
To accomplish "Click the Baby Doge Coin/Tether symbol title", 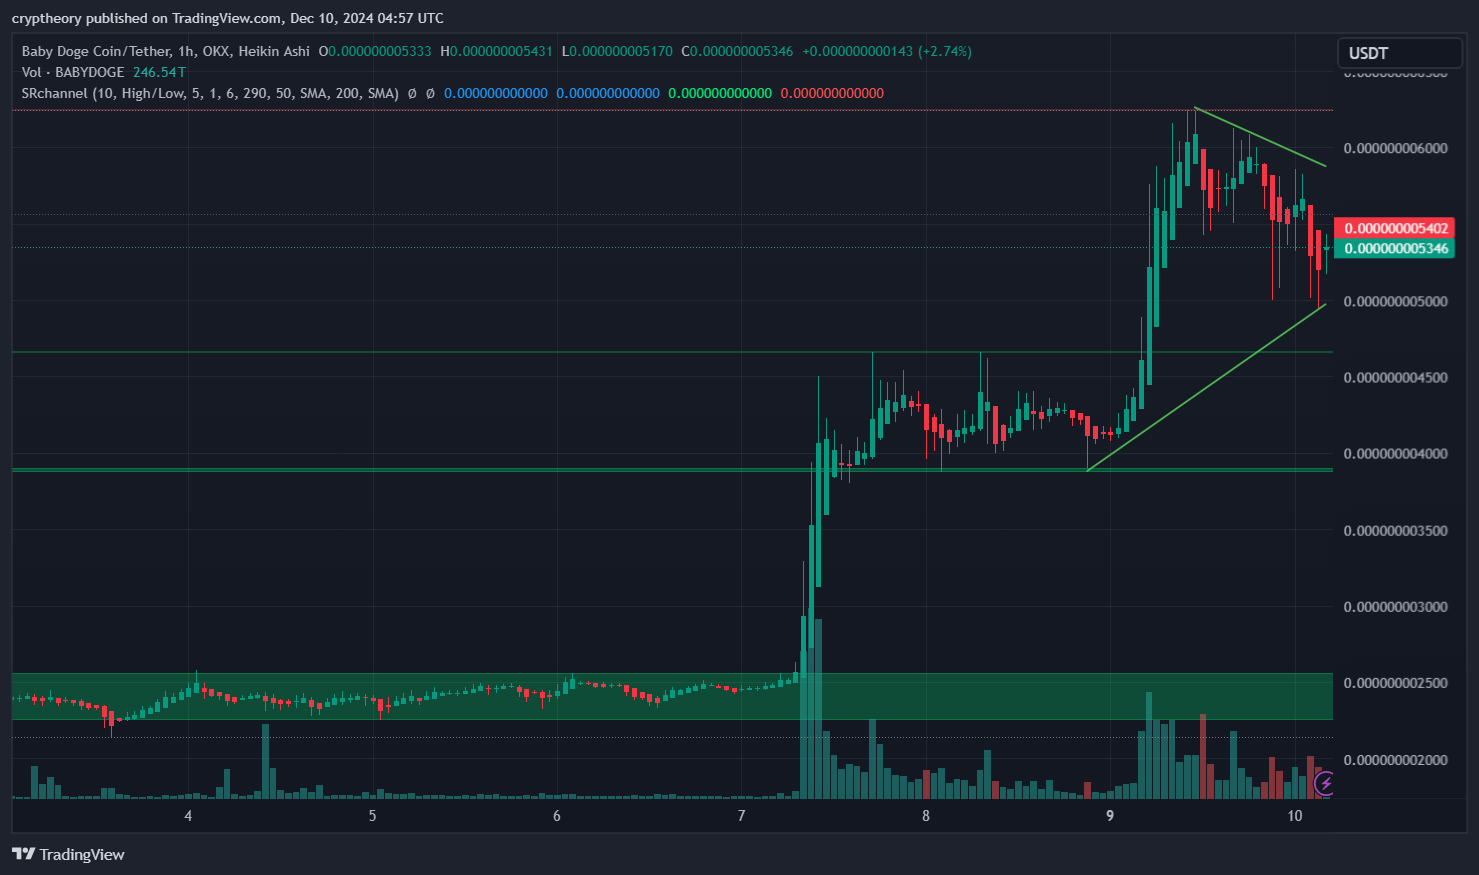I will tap(96, 51).
